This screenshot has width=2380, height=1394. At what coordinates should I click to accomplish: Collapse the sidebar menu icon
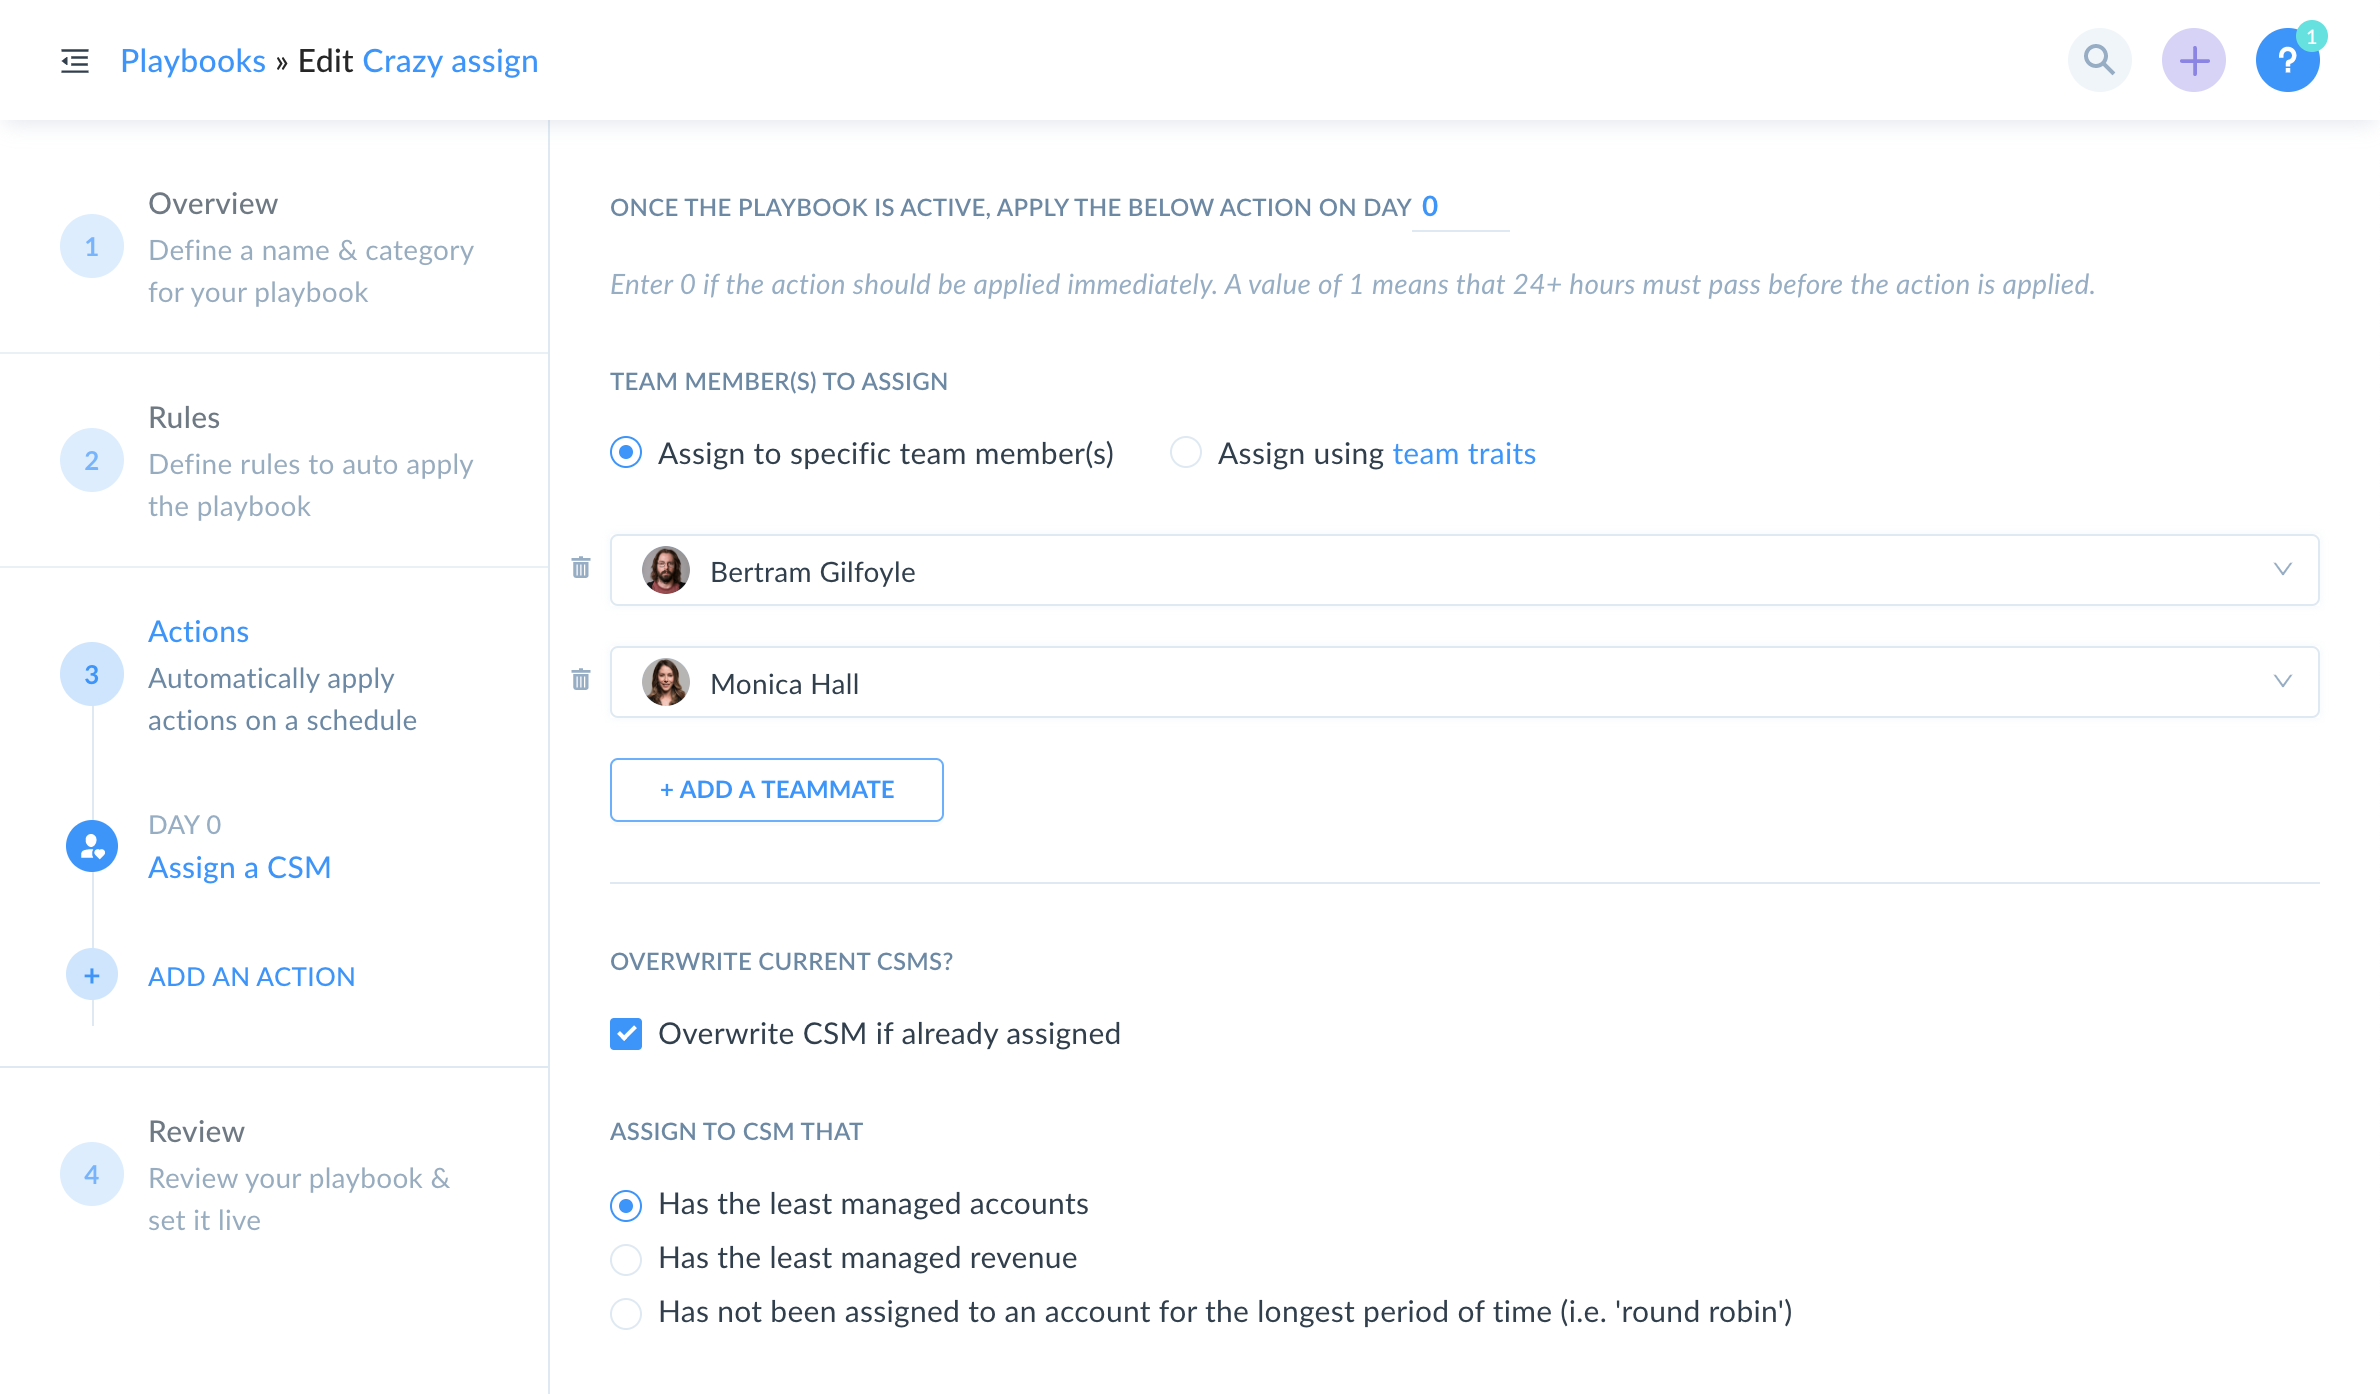75,61
